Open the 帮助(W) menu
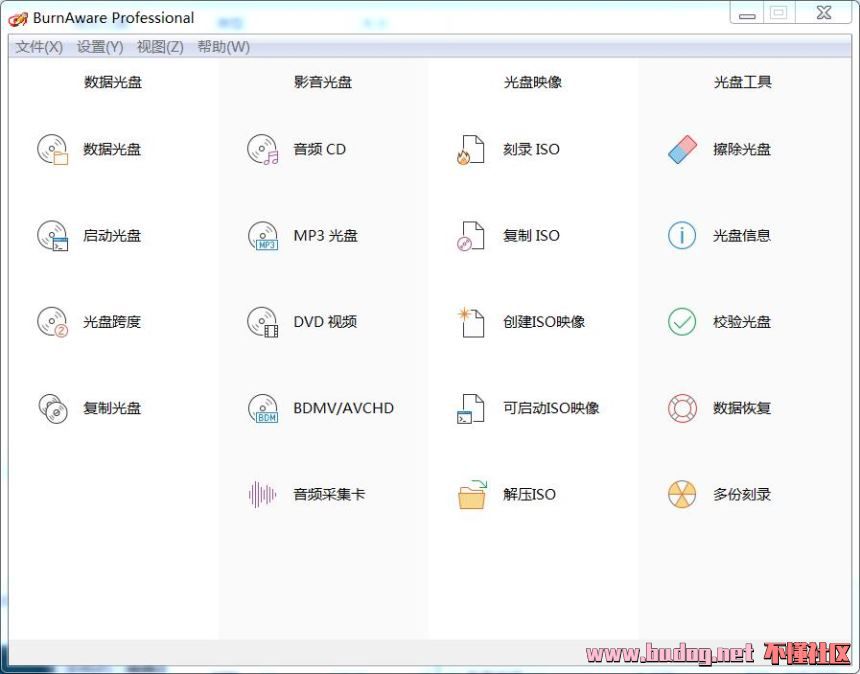The width and height of the screenshot is (860, 674). coord(223,47)
